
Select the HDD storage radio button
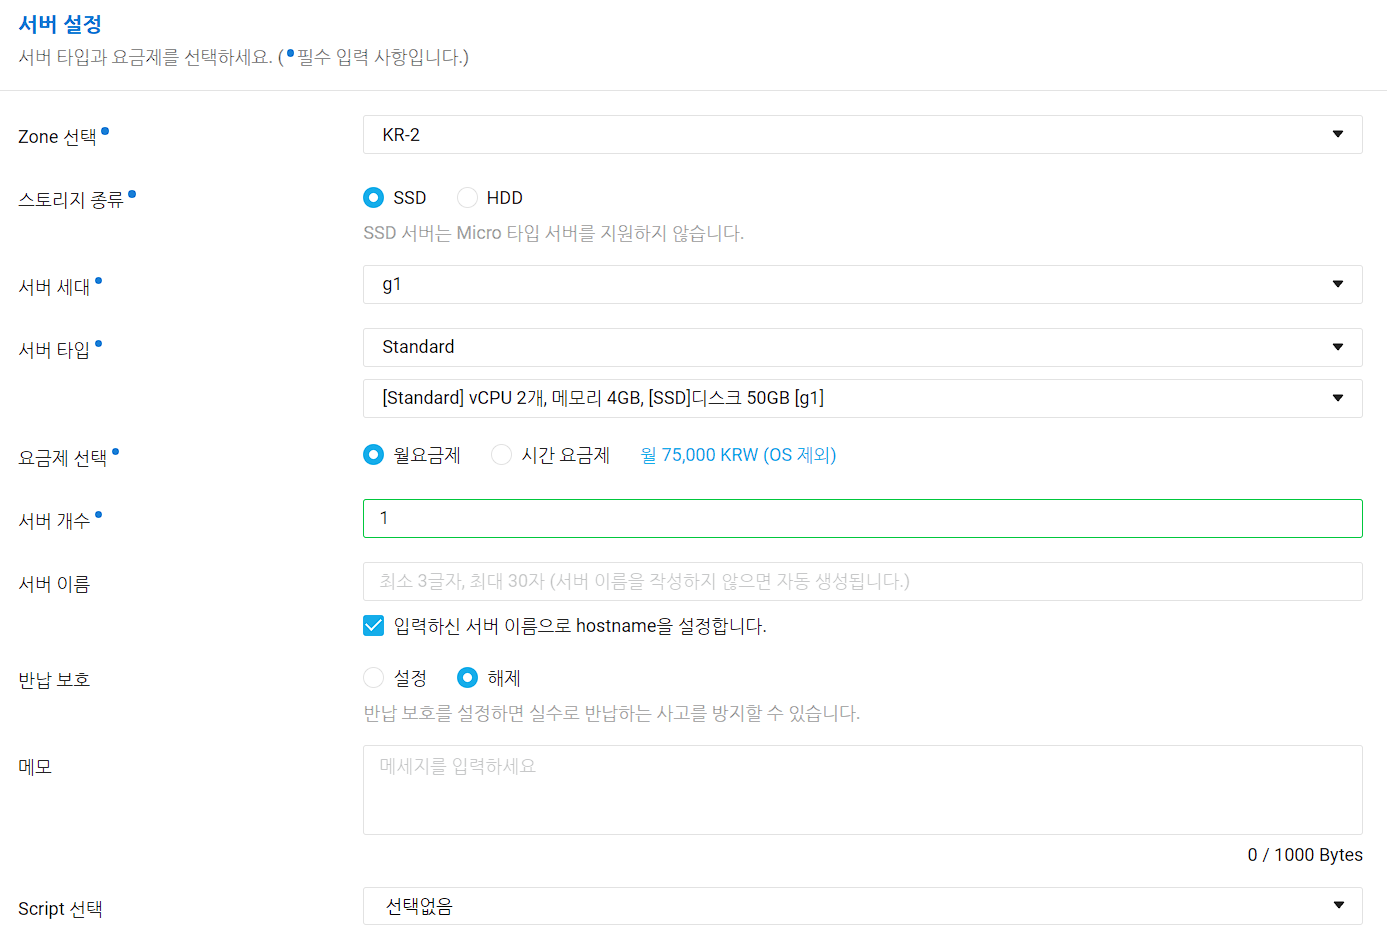[x=467, y=198]
